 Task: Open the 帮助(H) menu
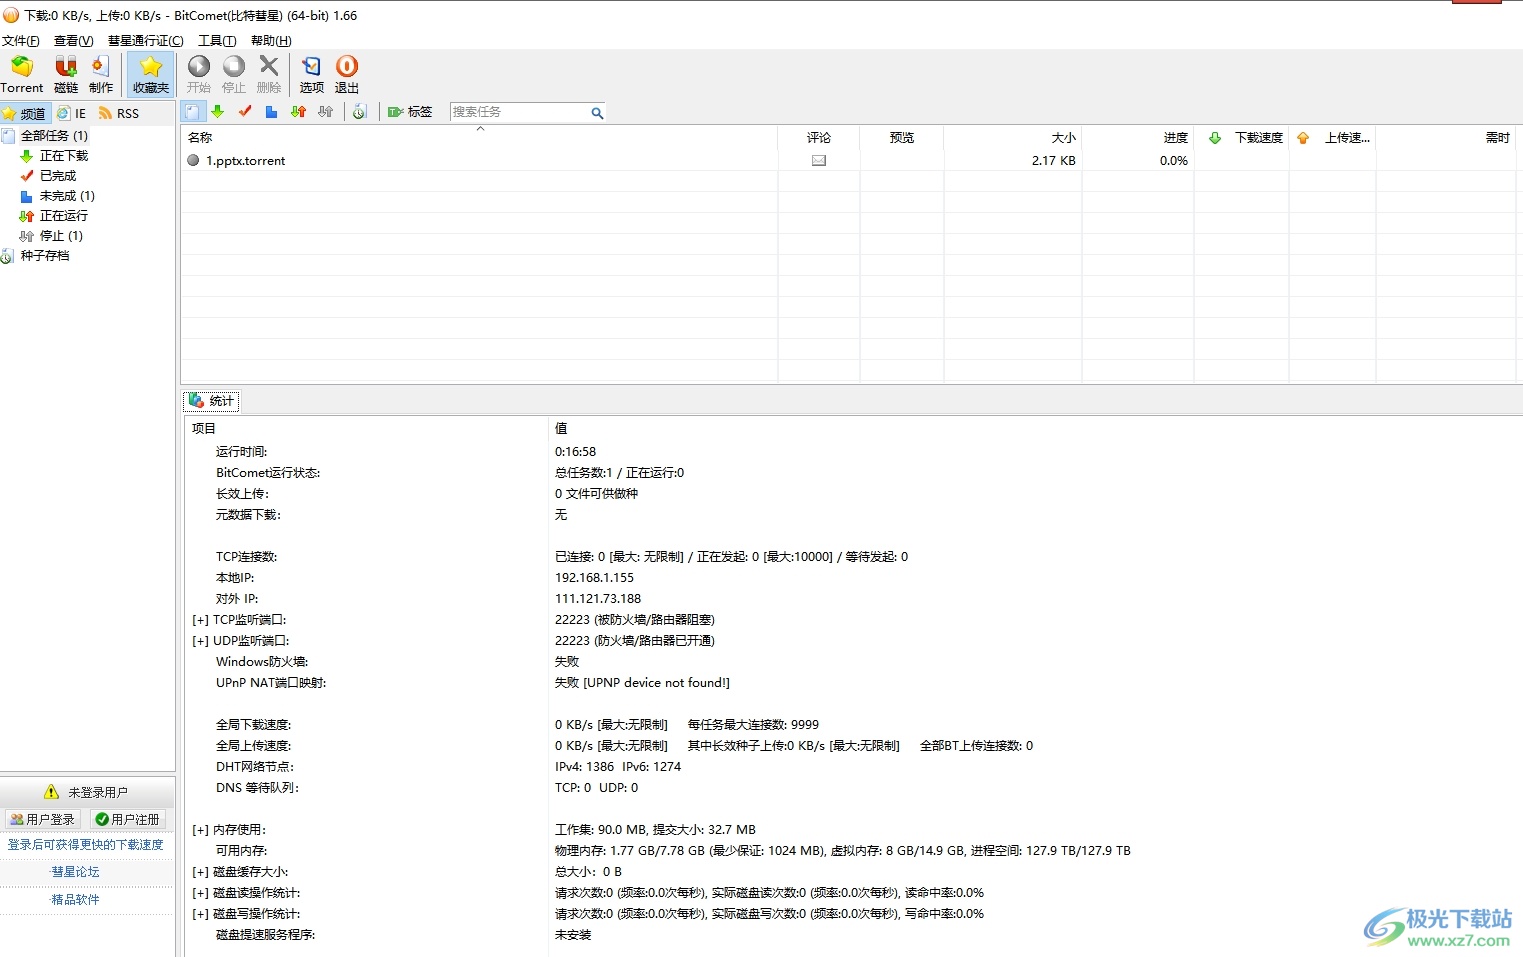[271, 41]
